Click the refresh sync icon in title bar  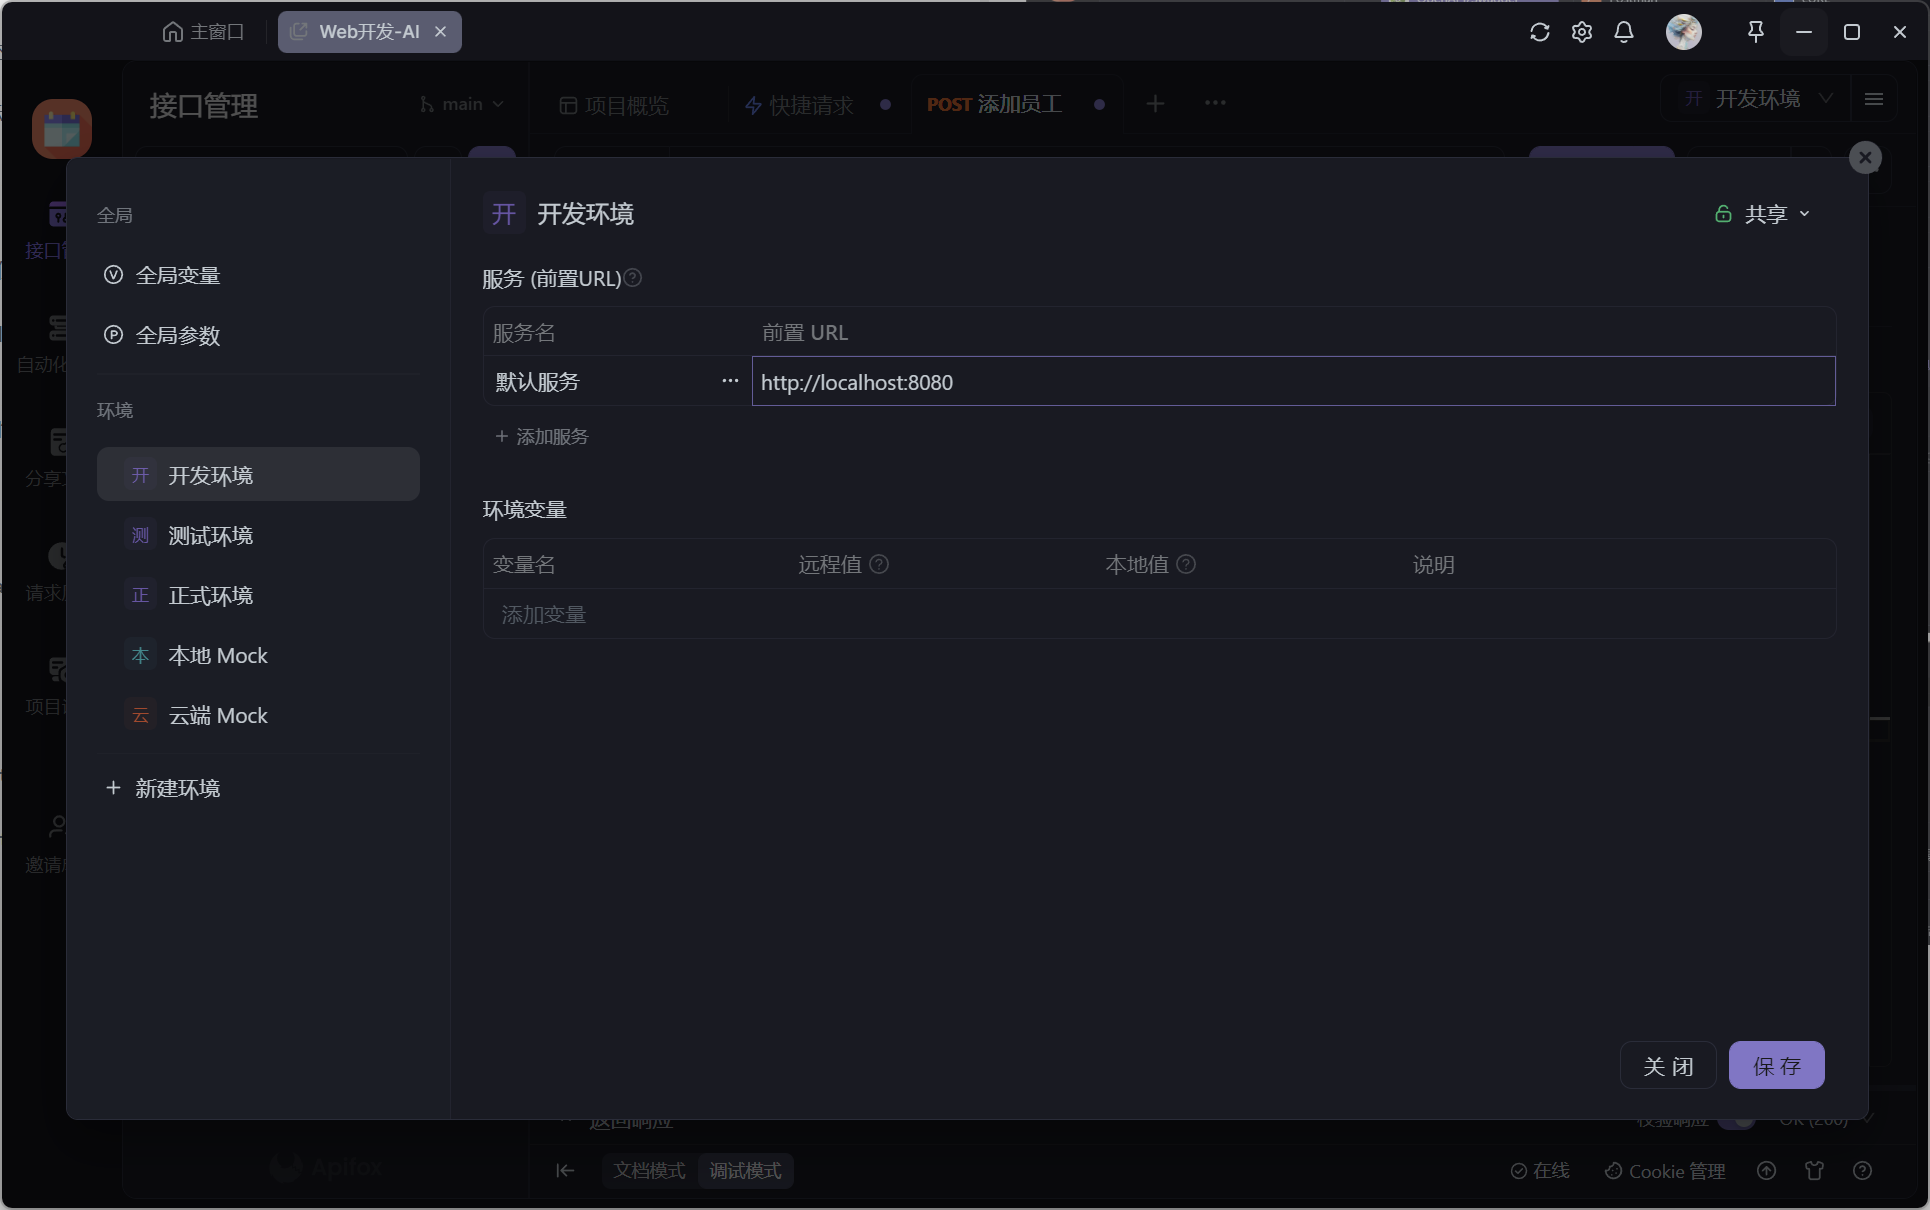[x=1539, y=32]
